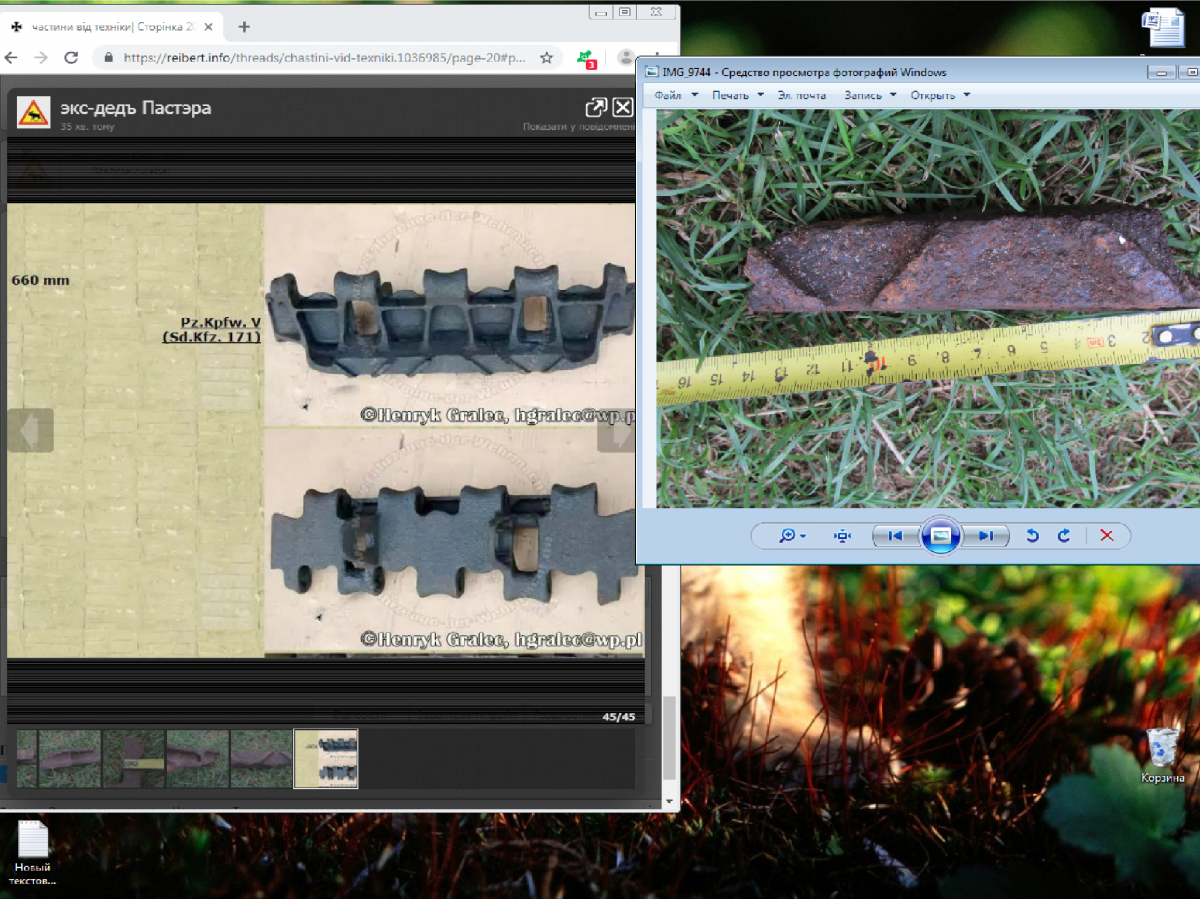Go to previous photo in viewer

(x=896, y=536)
